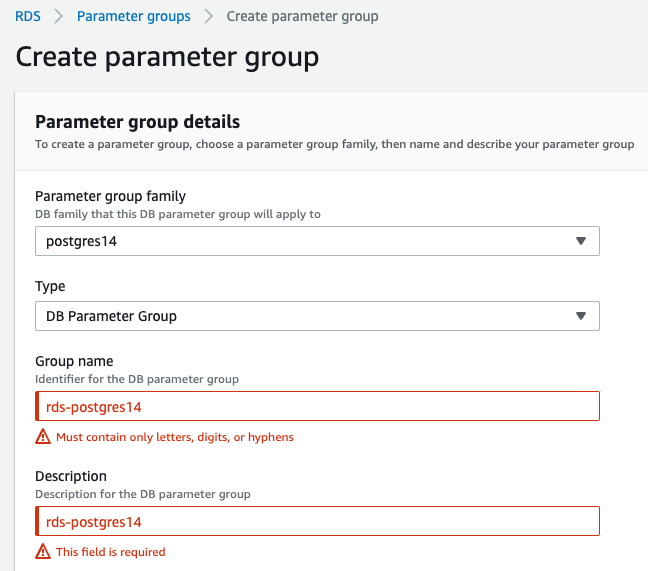
Task: Click the Create parameter group breadcrumb text
Action: point(302,16)
